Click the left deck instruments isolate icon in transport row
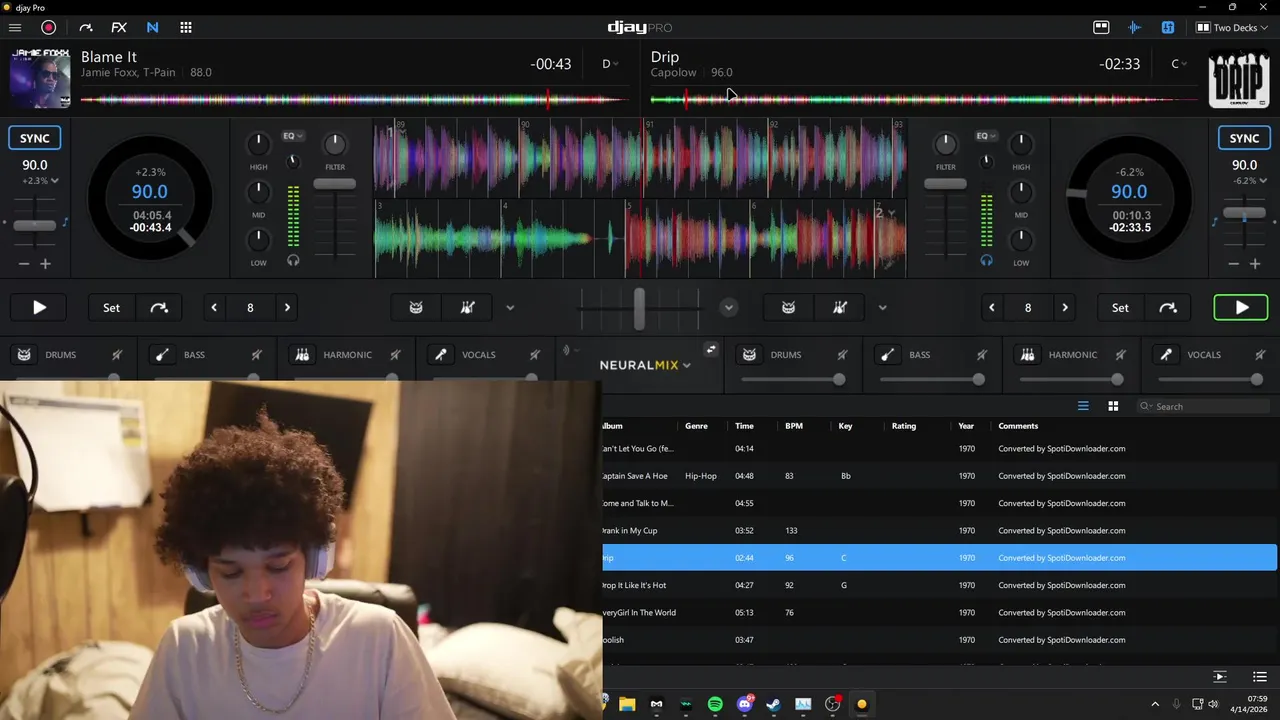 click(x=467, y=308)
